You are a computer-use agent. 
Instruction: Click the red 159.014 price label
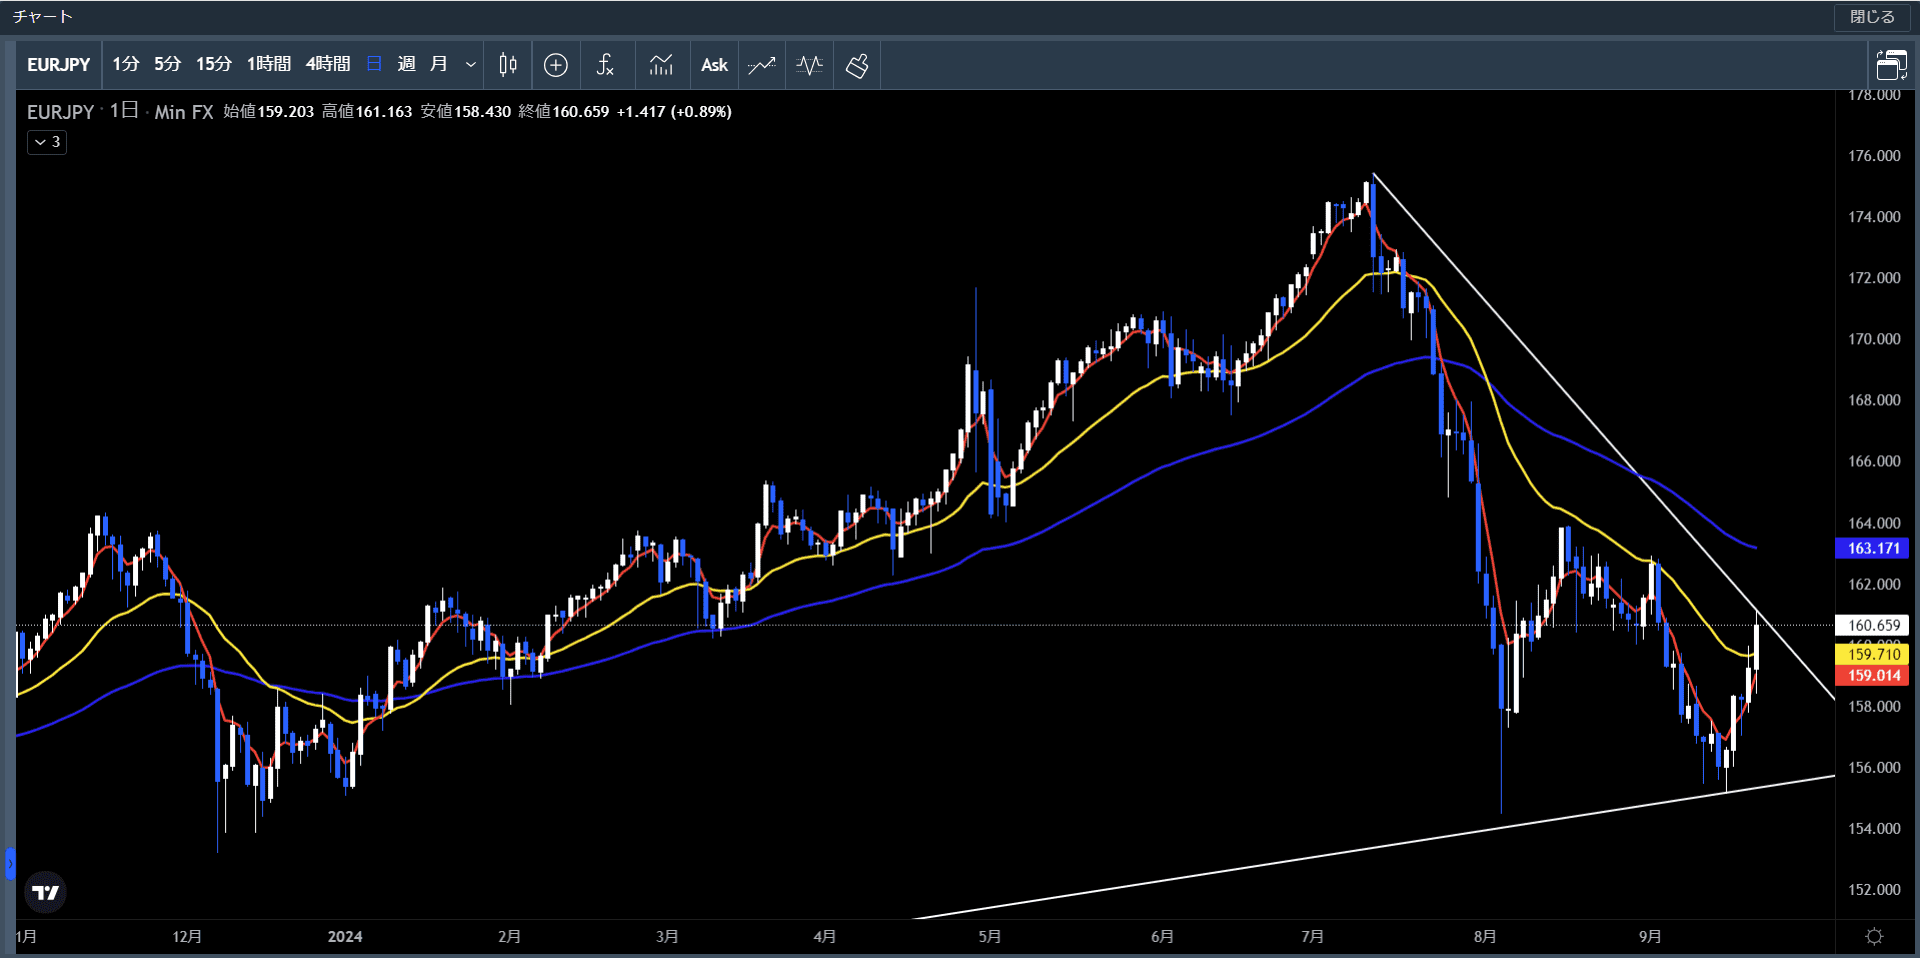[x=1873, y=675]
